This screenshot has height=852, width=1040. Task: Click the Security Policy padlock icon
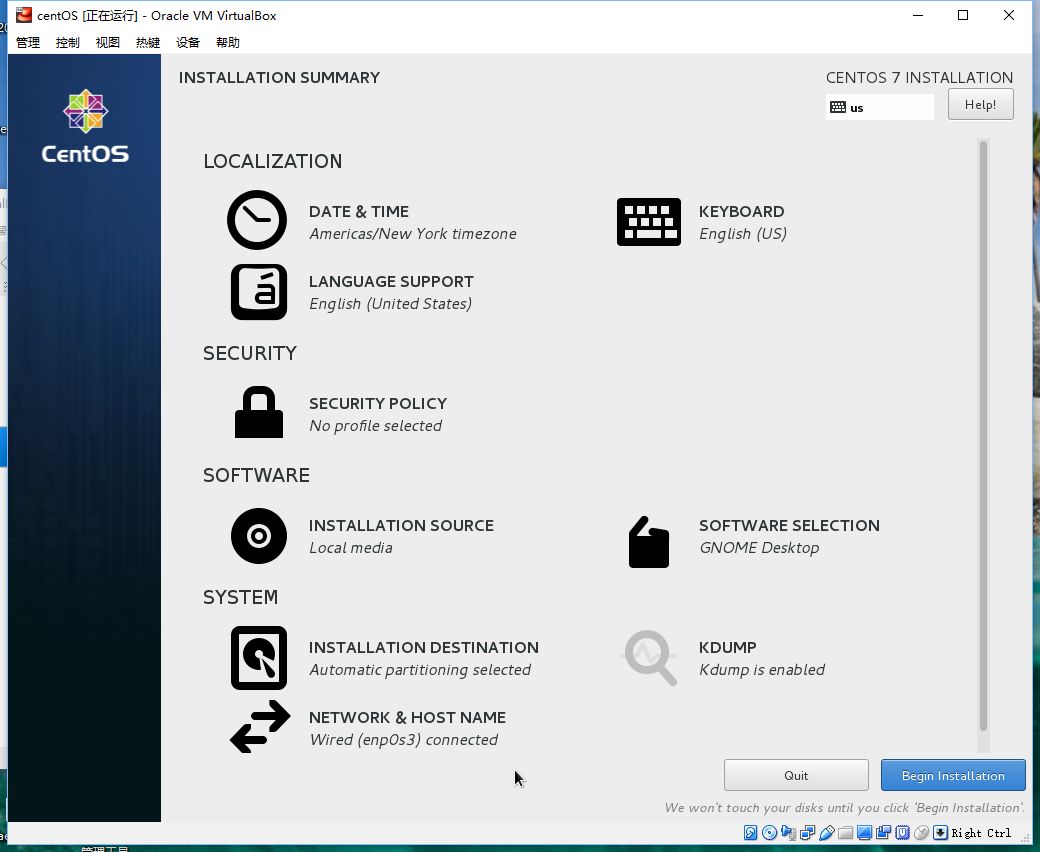tap(259, 413)
